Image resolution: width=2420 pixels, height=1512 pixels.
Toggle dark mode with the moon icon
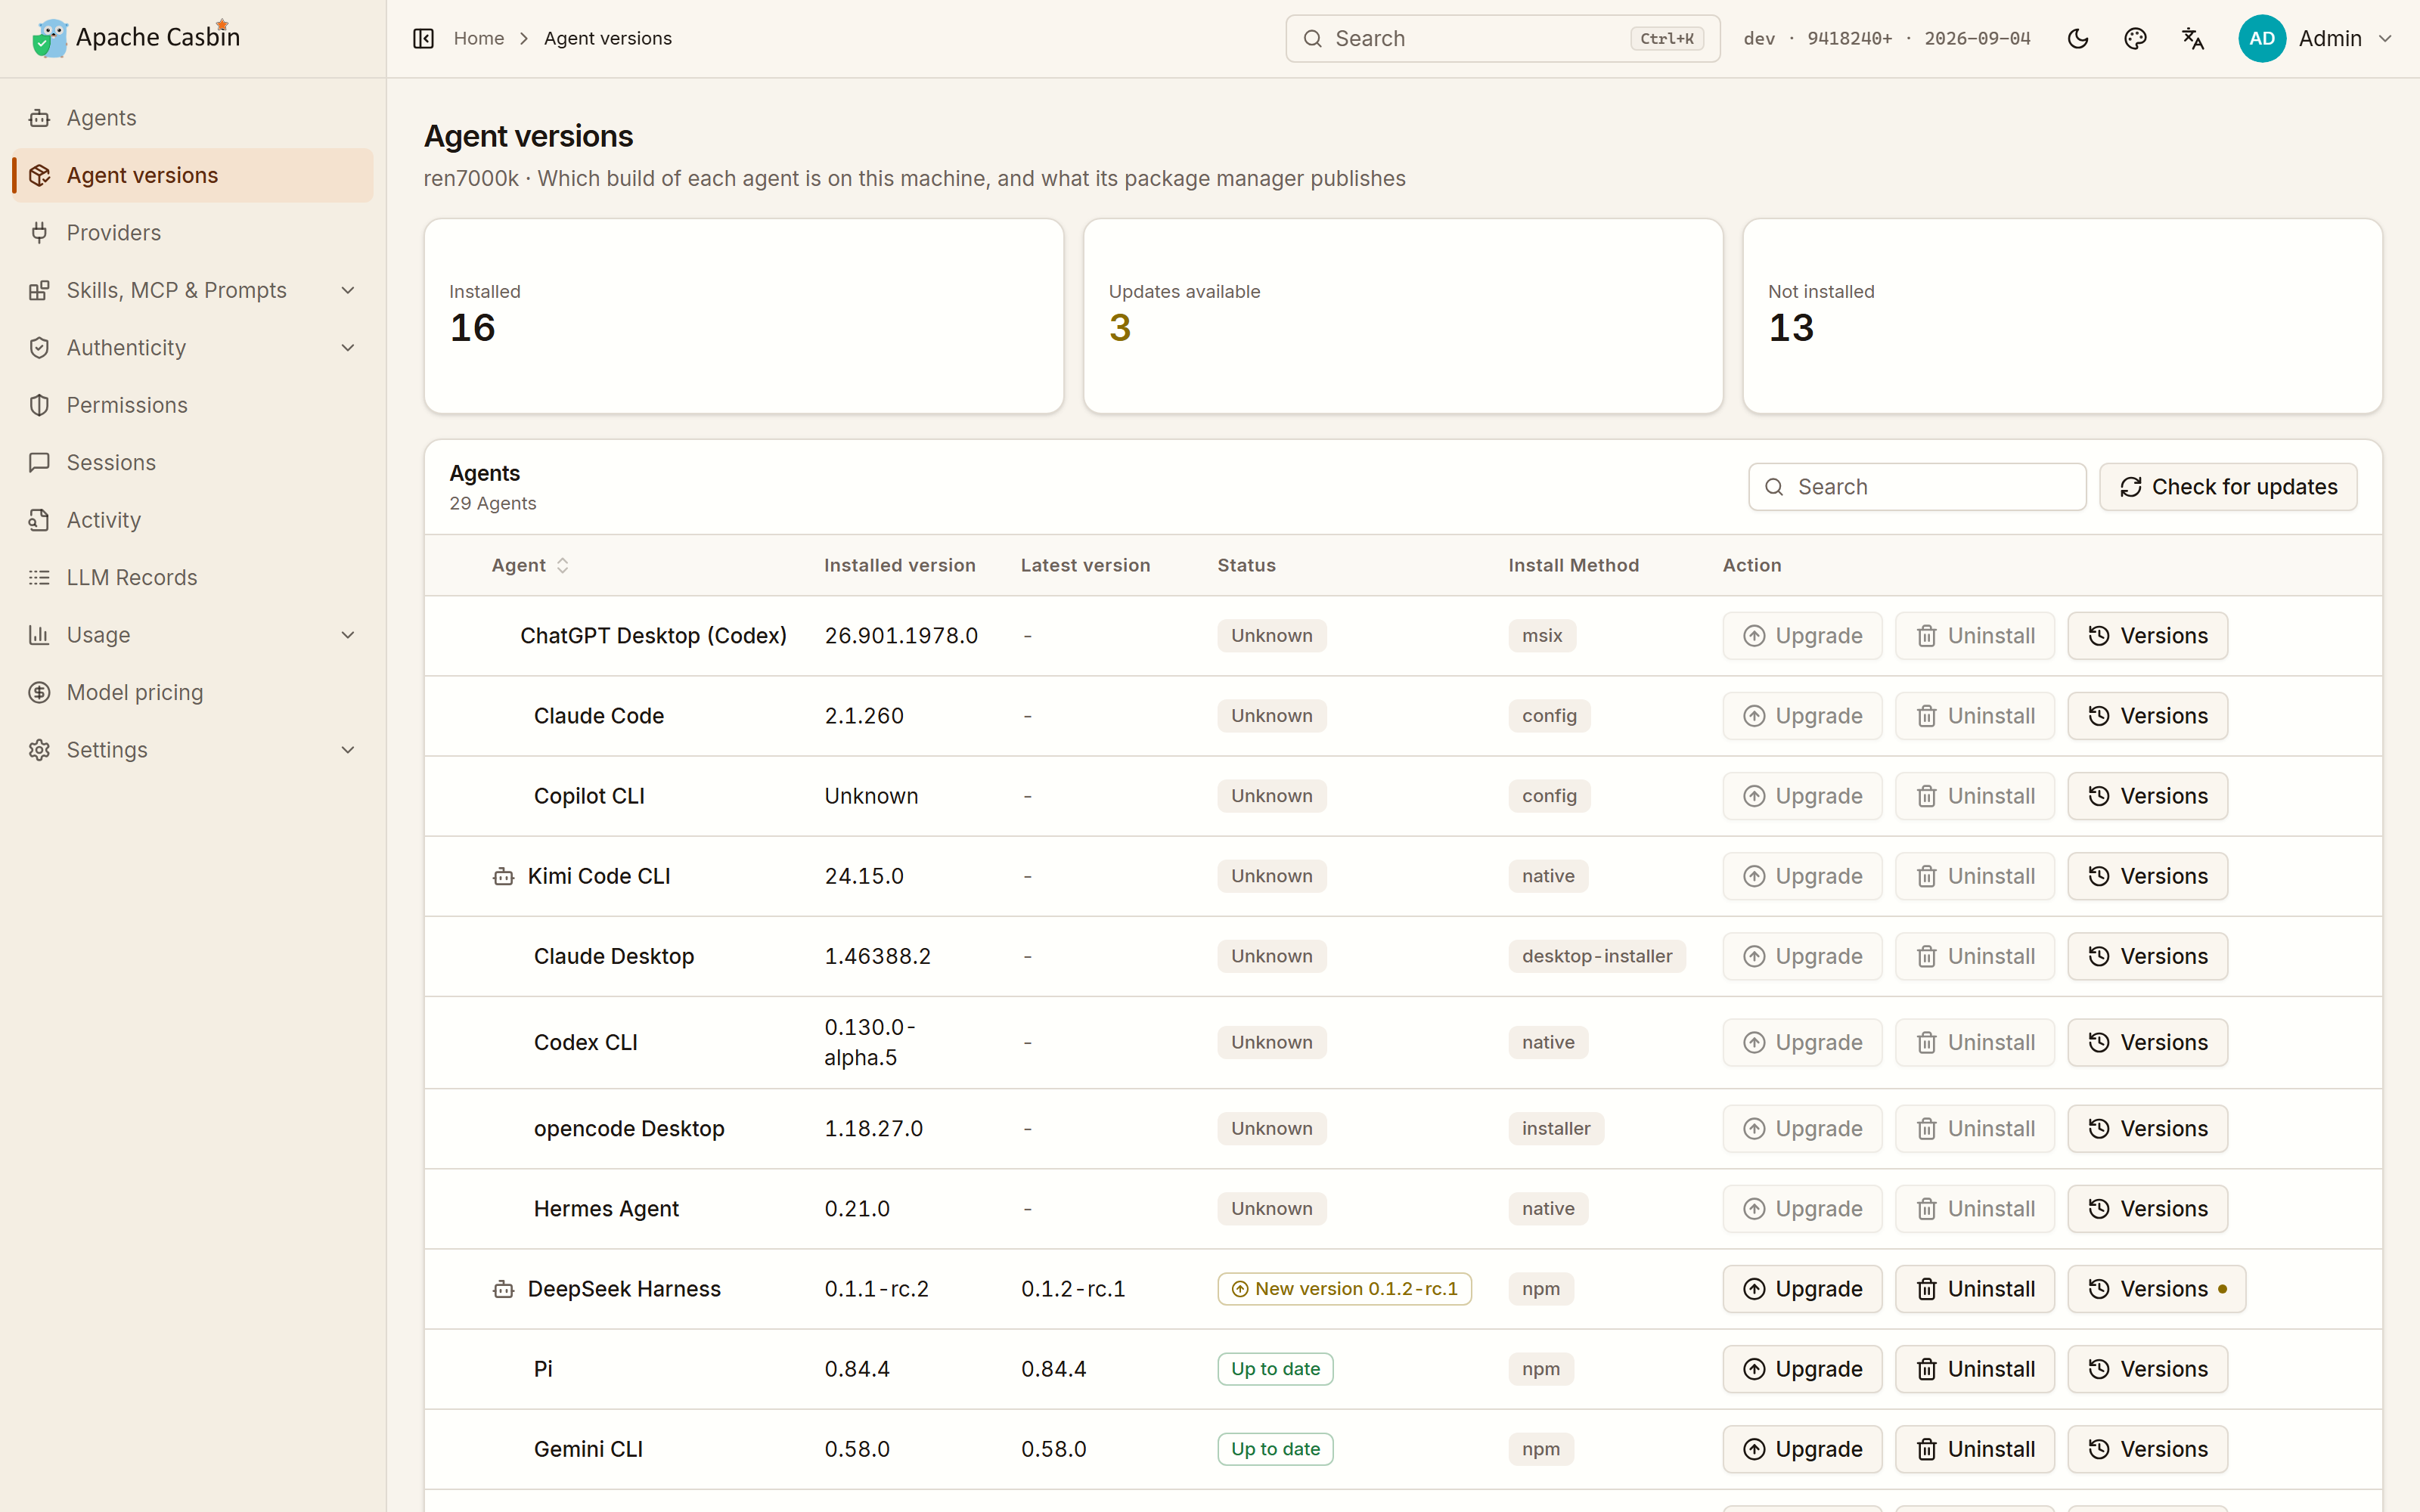pyautogui.click(x=2077, y=38)
